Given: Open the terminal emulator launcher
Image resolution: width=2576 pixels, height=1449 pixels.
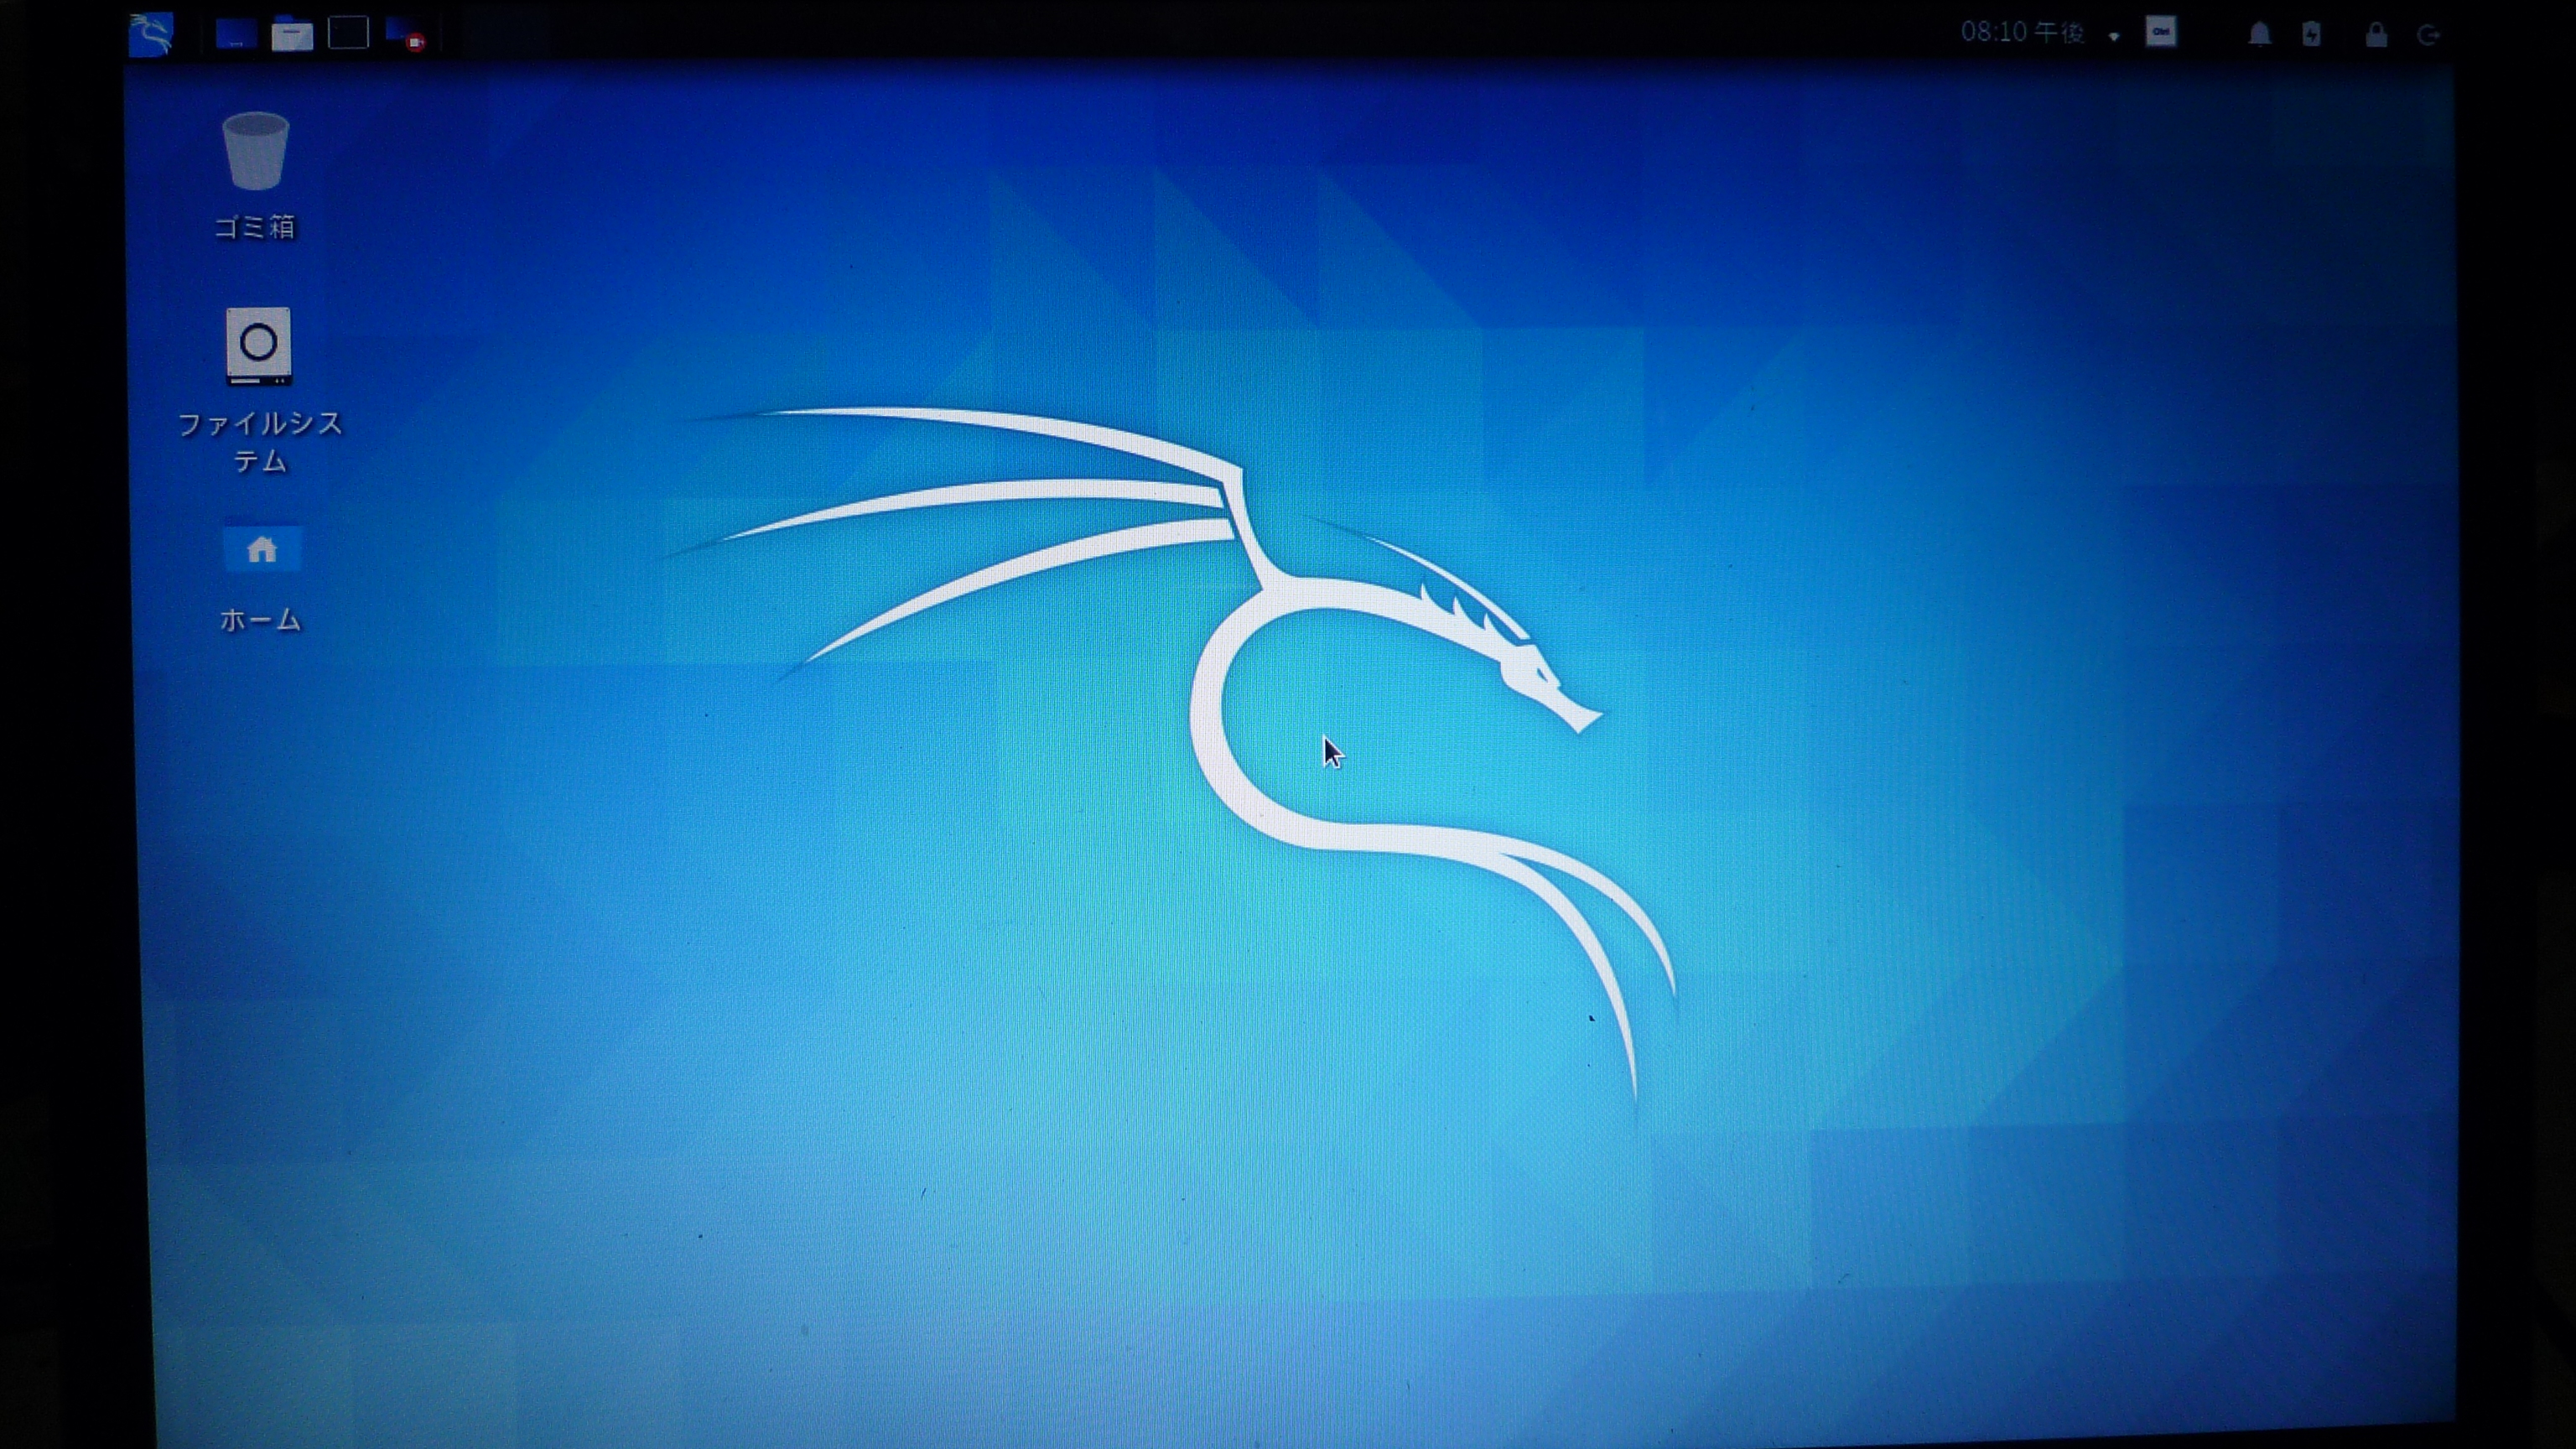Looking at the screenshot, I should [348, 34].
